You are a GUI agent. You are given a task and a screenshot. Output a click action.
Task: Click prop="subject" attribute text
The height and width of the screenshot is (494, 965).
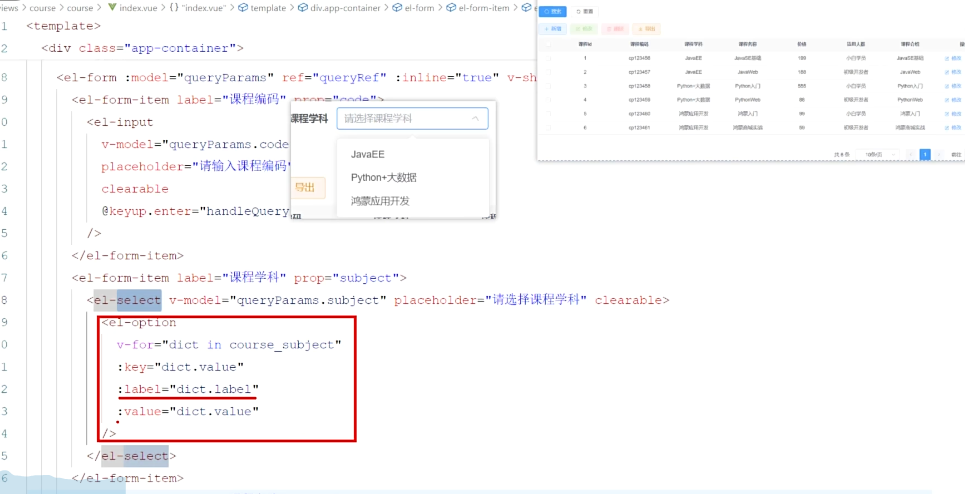coord(346,278)
